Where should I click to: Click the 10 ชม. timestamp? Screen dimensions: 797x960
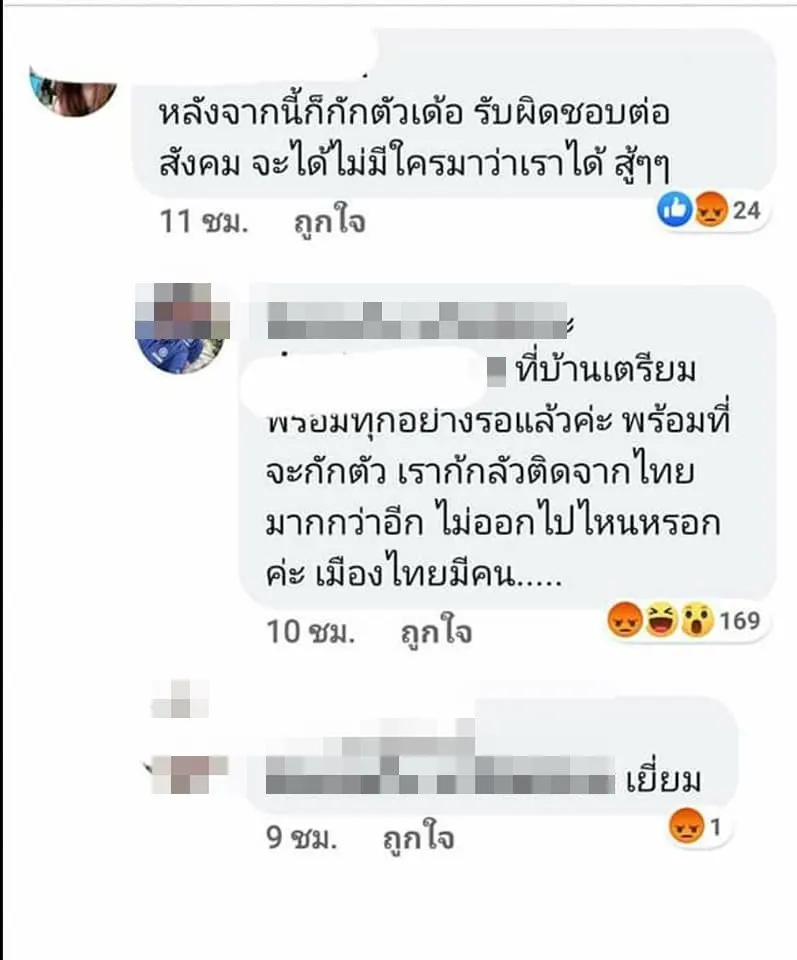point(310,631)
